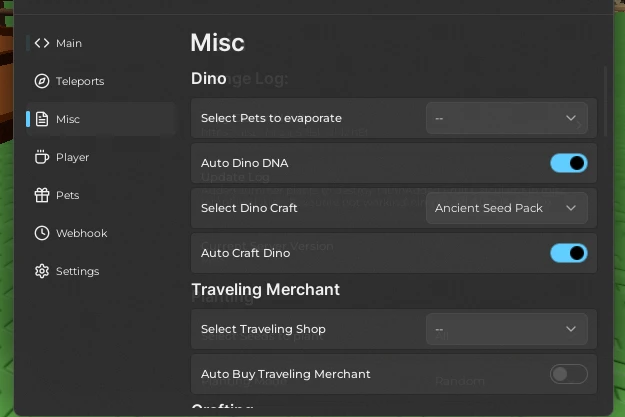Image resolution: width=625 pixels, height=417 pixels.
Task: Click the document icon beside Misc
Action: pyautogui.click(x=42, y=119)
